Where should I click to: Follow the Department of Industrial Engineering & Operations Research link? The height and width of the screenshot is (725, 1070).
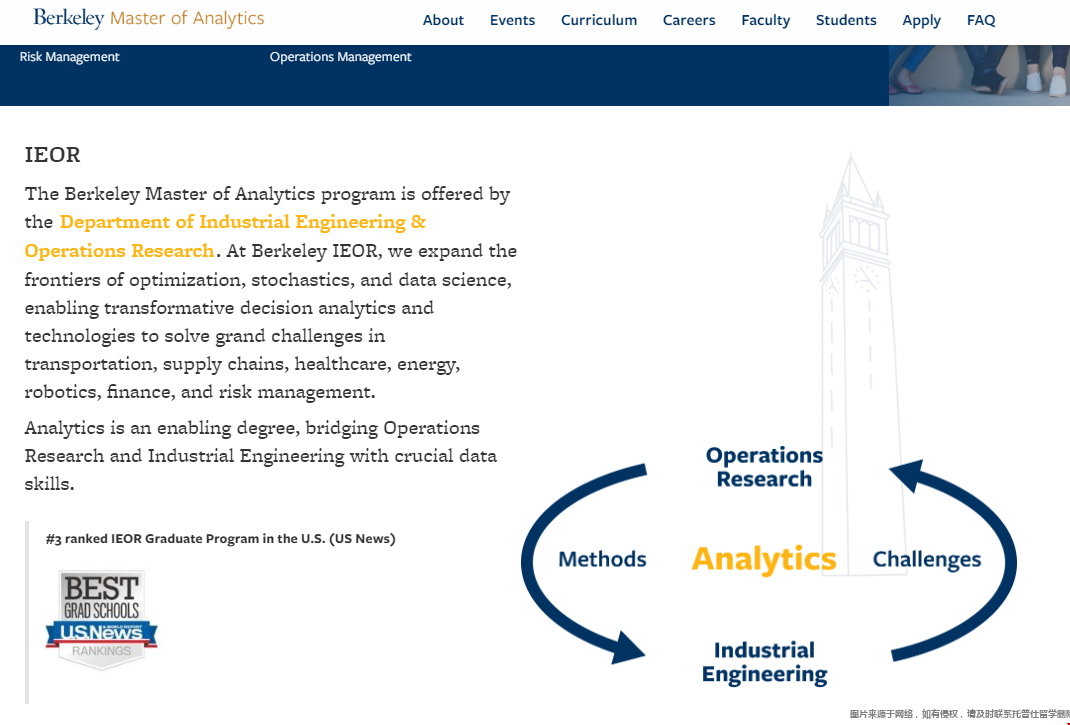[225, 236]
